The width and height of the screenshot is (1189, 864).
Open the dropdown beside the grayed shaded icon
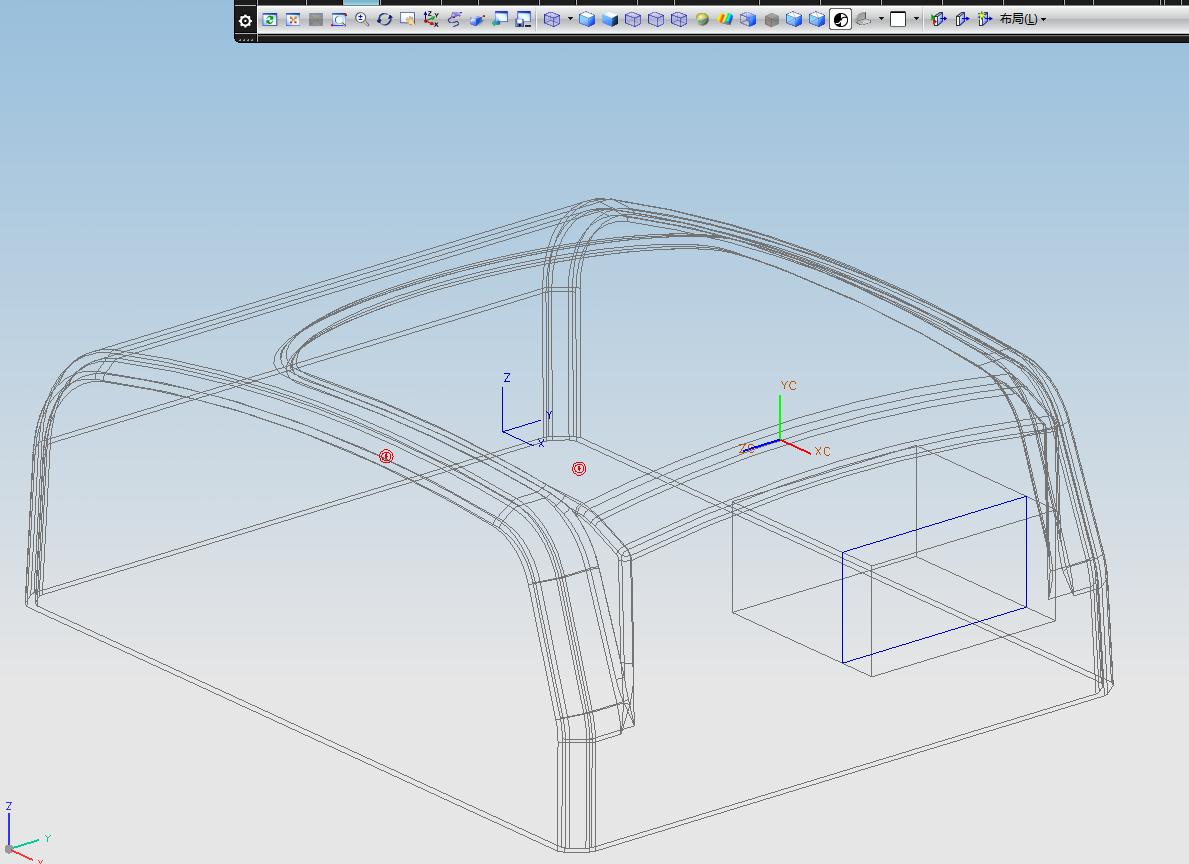click(x=881, y=20)
